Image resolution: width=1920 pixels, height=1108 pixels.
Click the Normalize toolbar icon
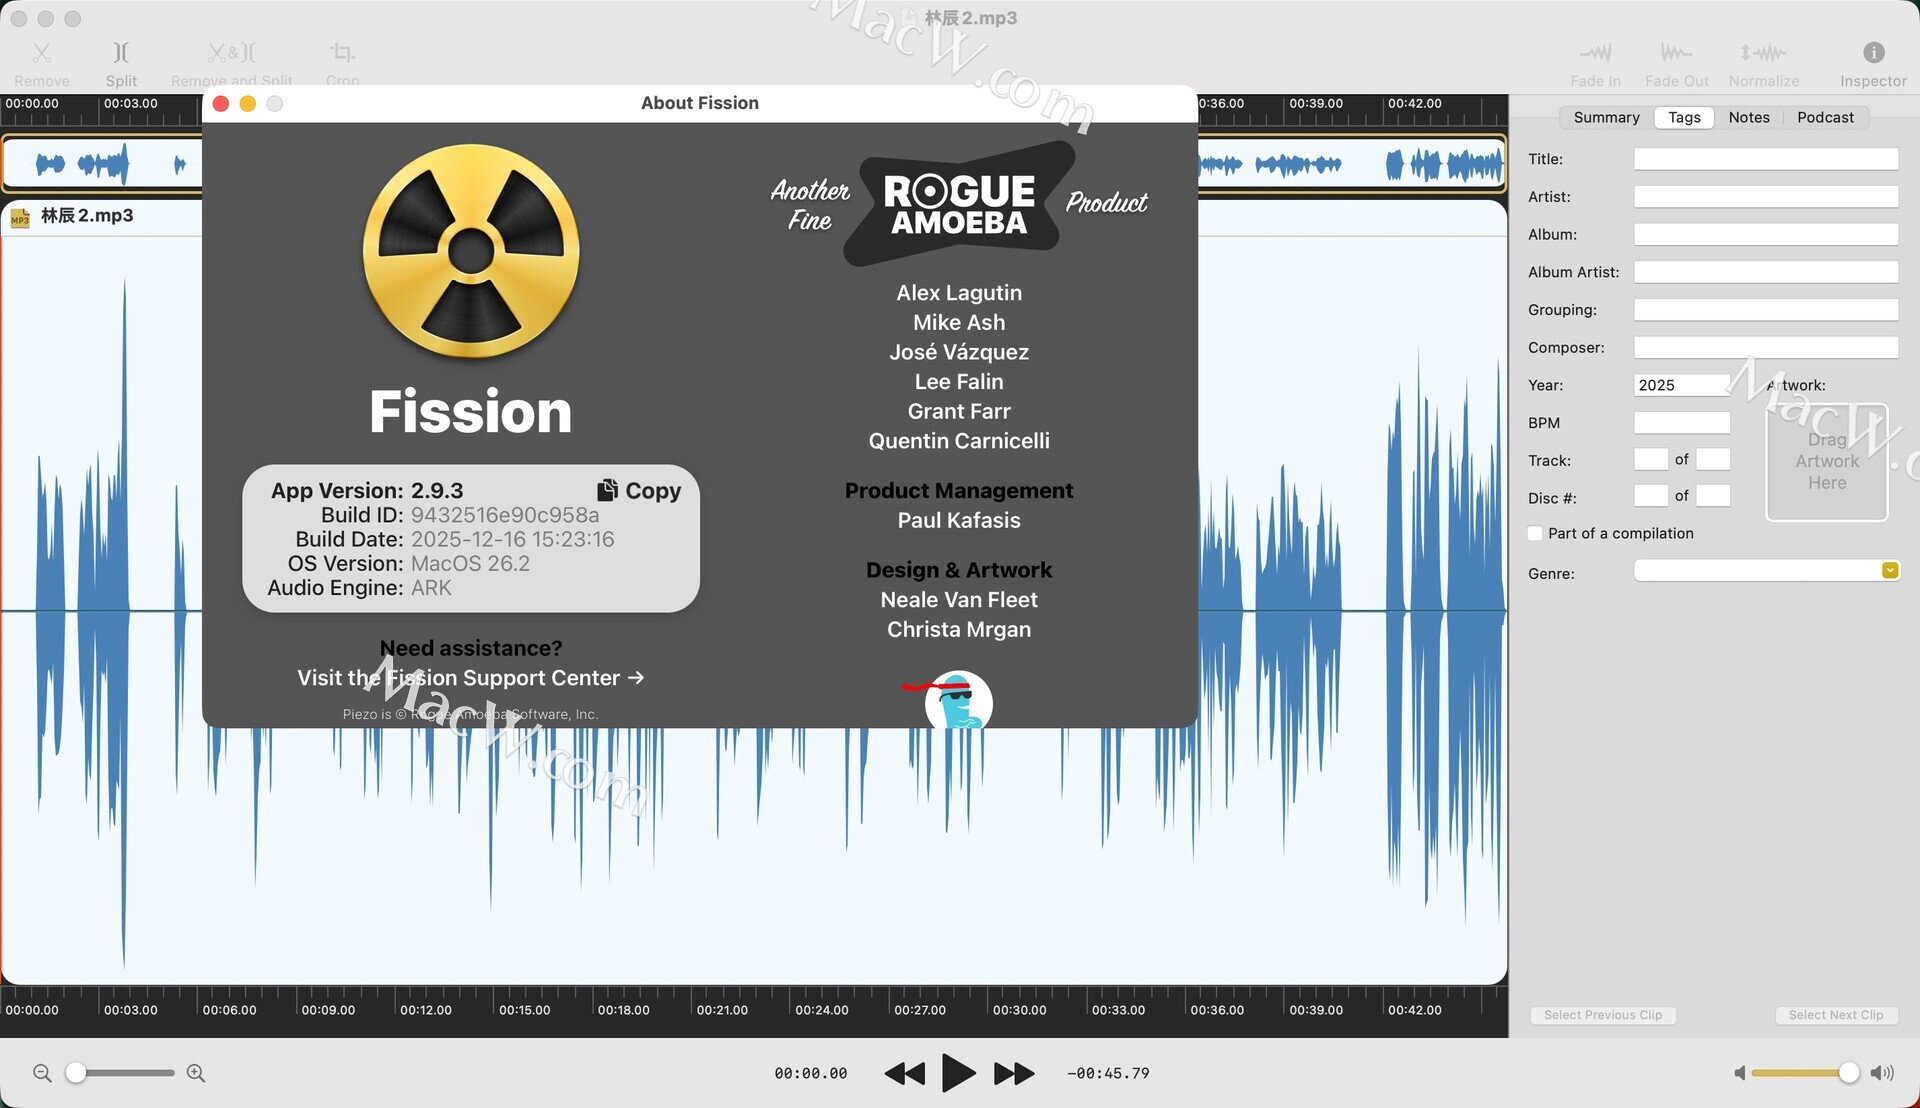point(1763,52)
